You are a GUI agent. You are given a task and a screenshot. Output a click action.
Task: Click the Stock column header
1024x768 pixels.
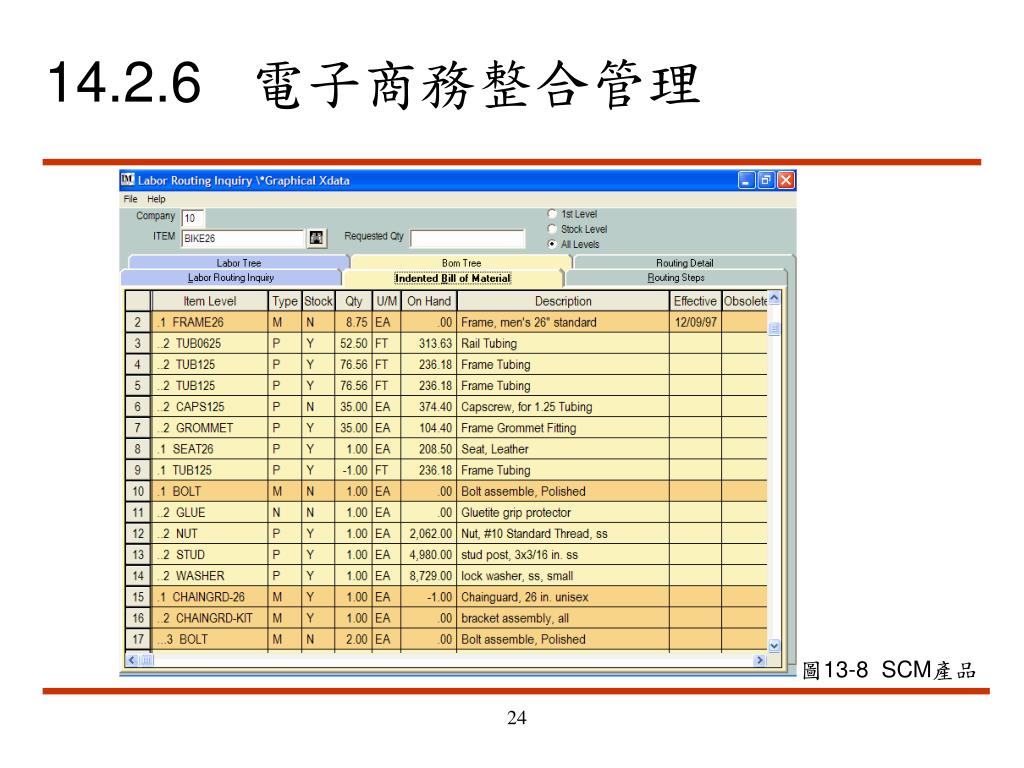tap(318, 301)
